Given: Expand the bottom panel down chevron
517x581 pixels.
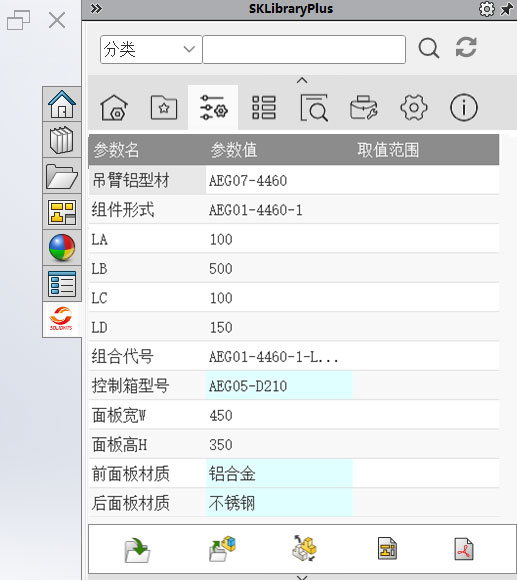Looking at the screenshot, I should [302, 578].
